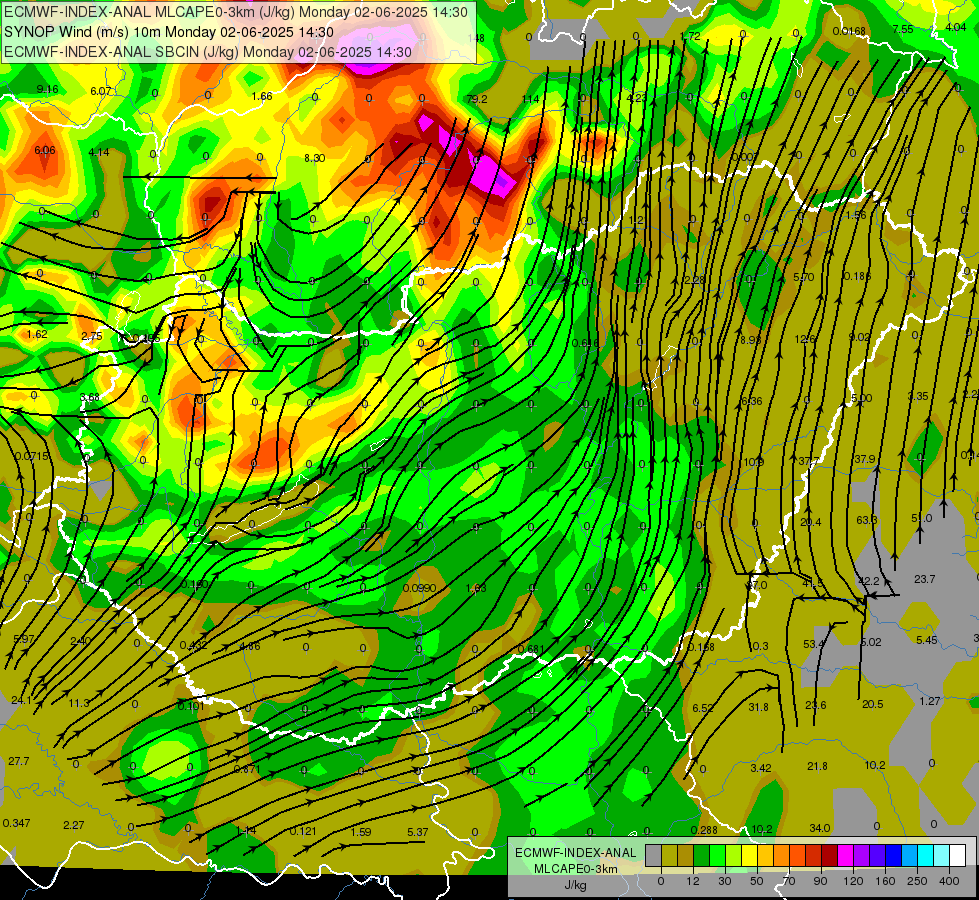Click the gray swatch in the MLCAPE legend

(x=654, y=855)
